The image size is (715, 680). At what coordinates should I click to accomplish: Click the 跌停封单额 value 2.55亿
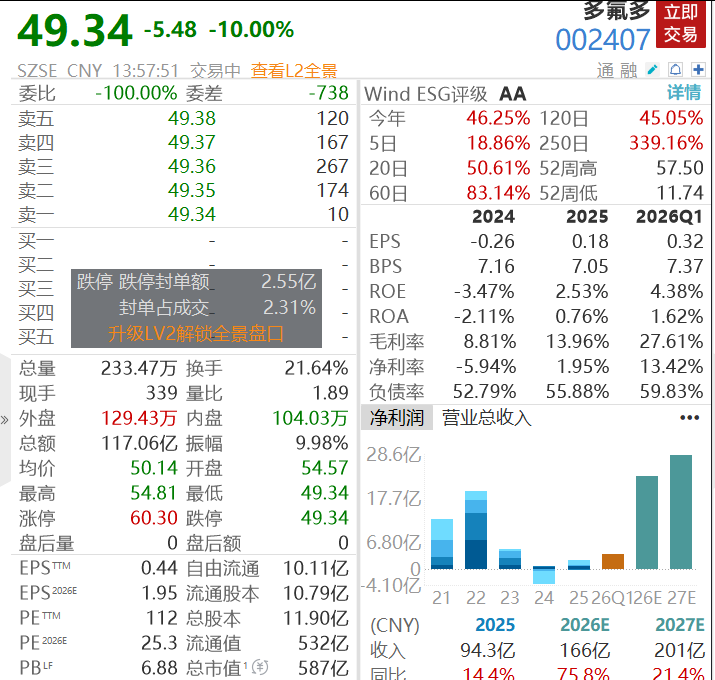tap(288, 282)
